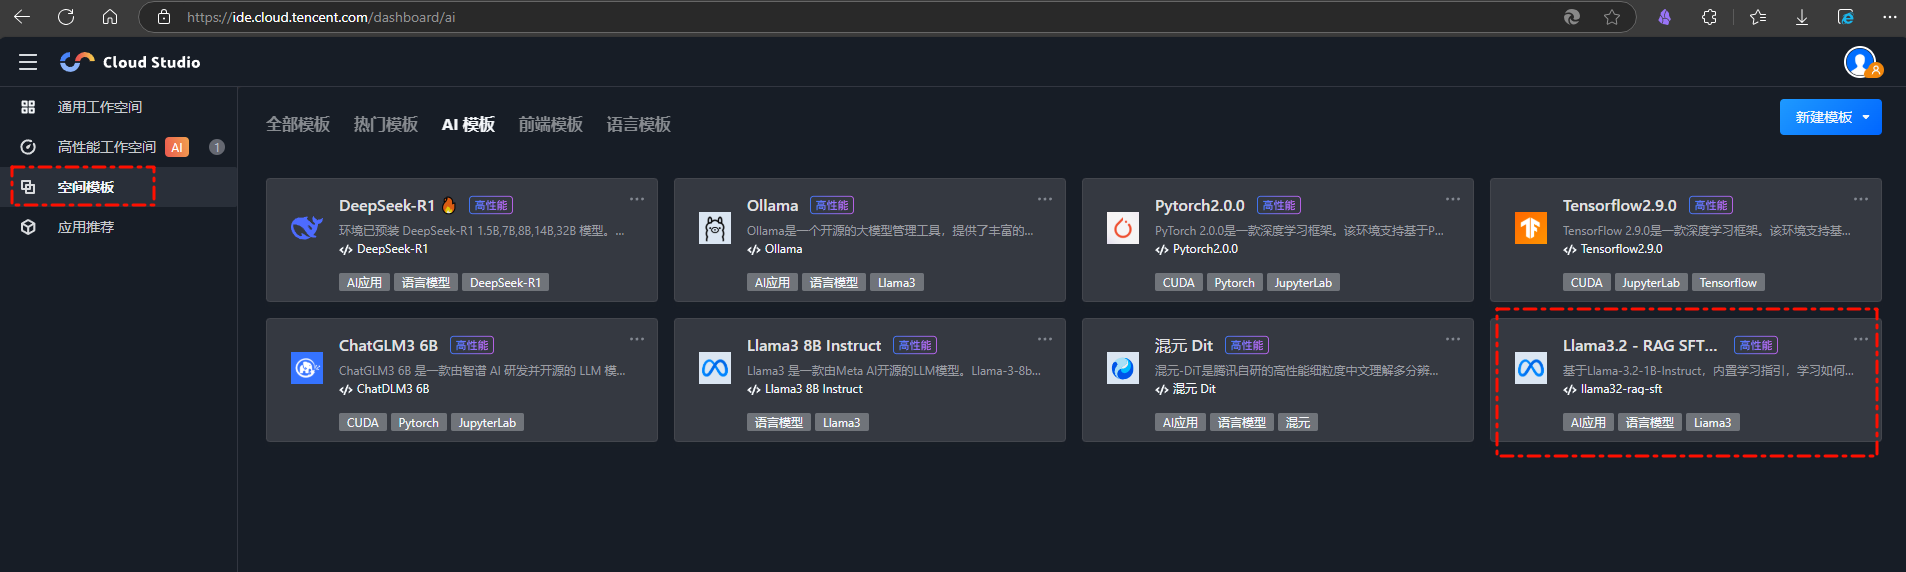Image resolution: width=1906 pixels, height=572 pixels.
Task: Click the CUDA tag on ChatGLM3 6B card
Action: tap(362, 423)
